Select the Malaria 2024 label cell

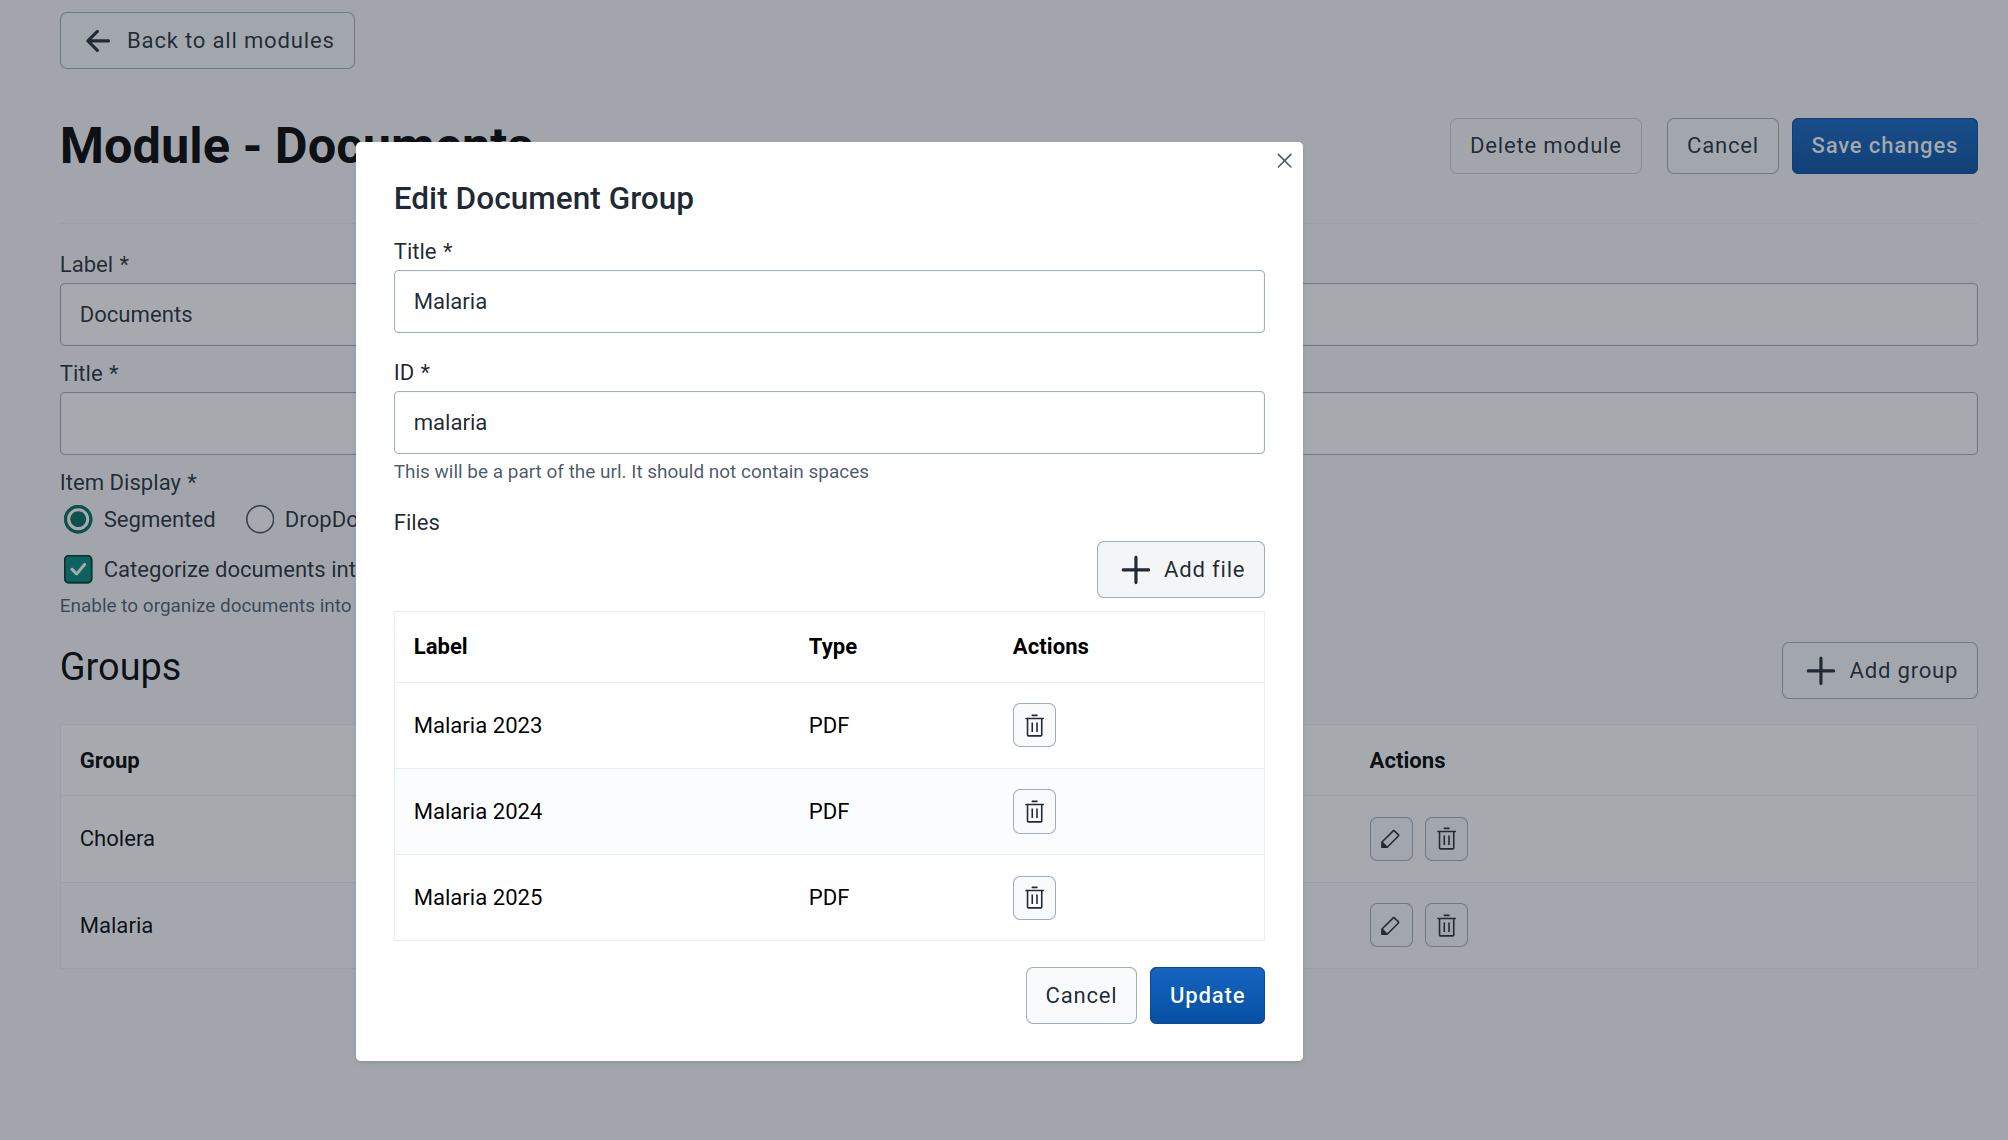[x=478, y=811]
